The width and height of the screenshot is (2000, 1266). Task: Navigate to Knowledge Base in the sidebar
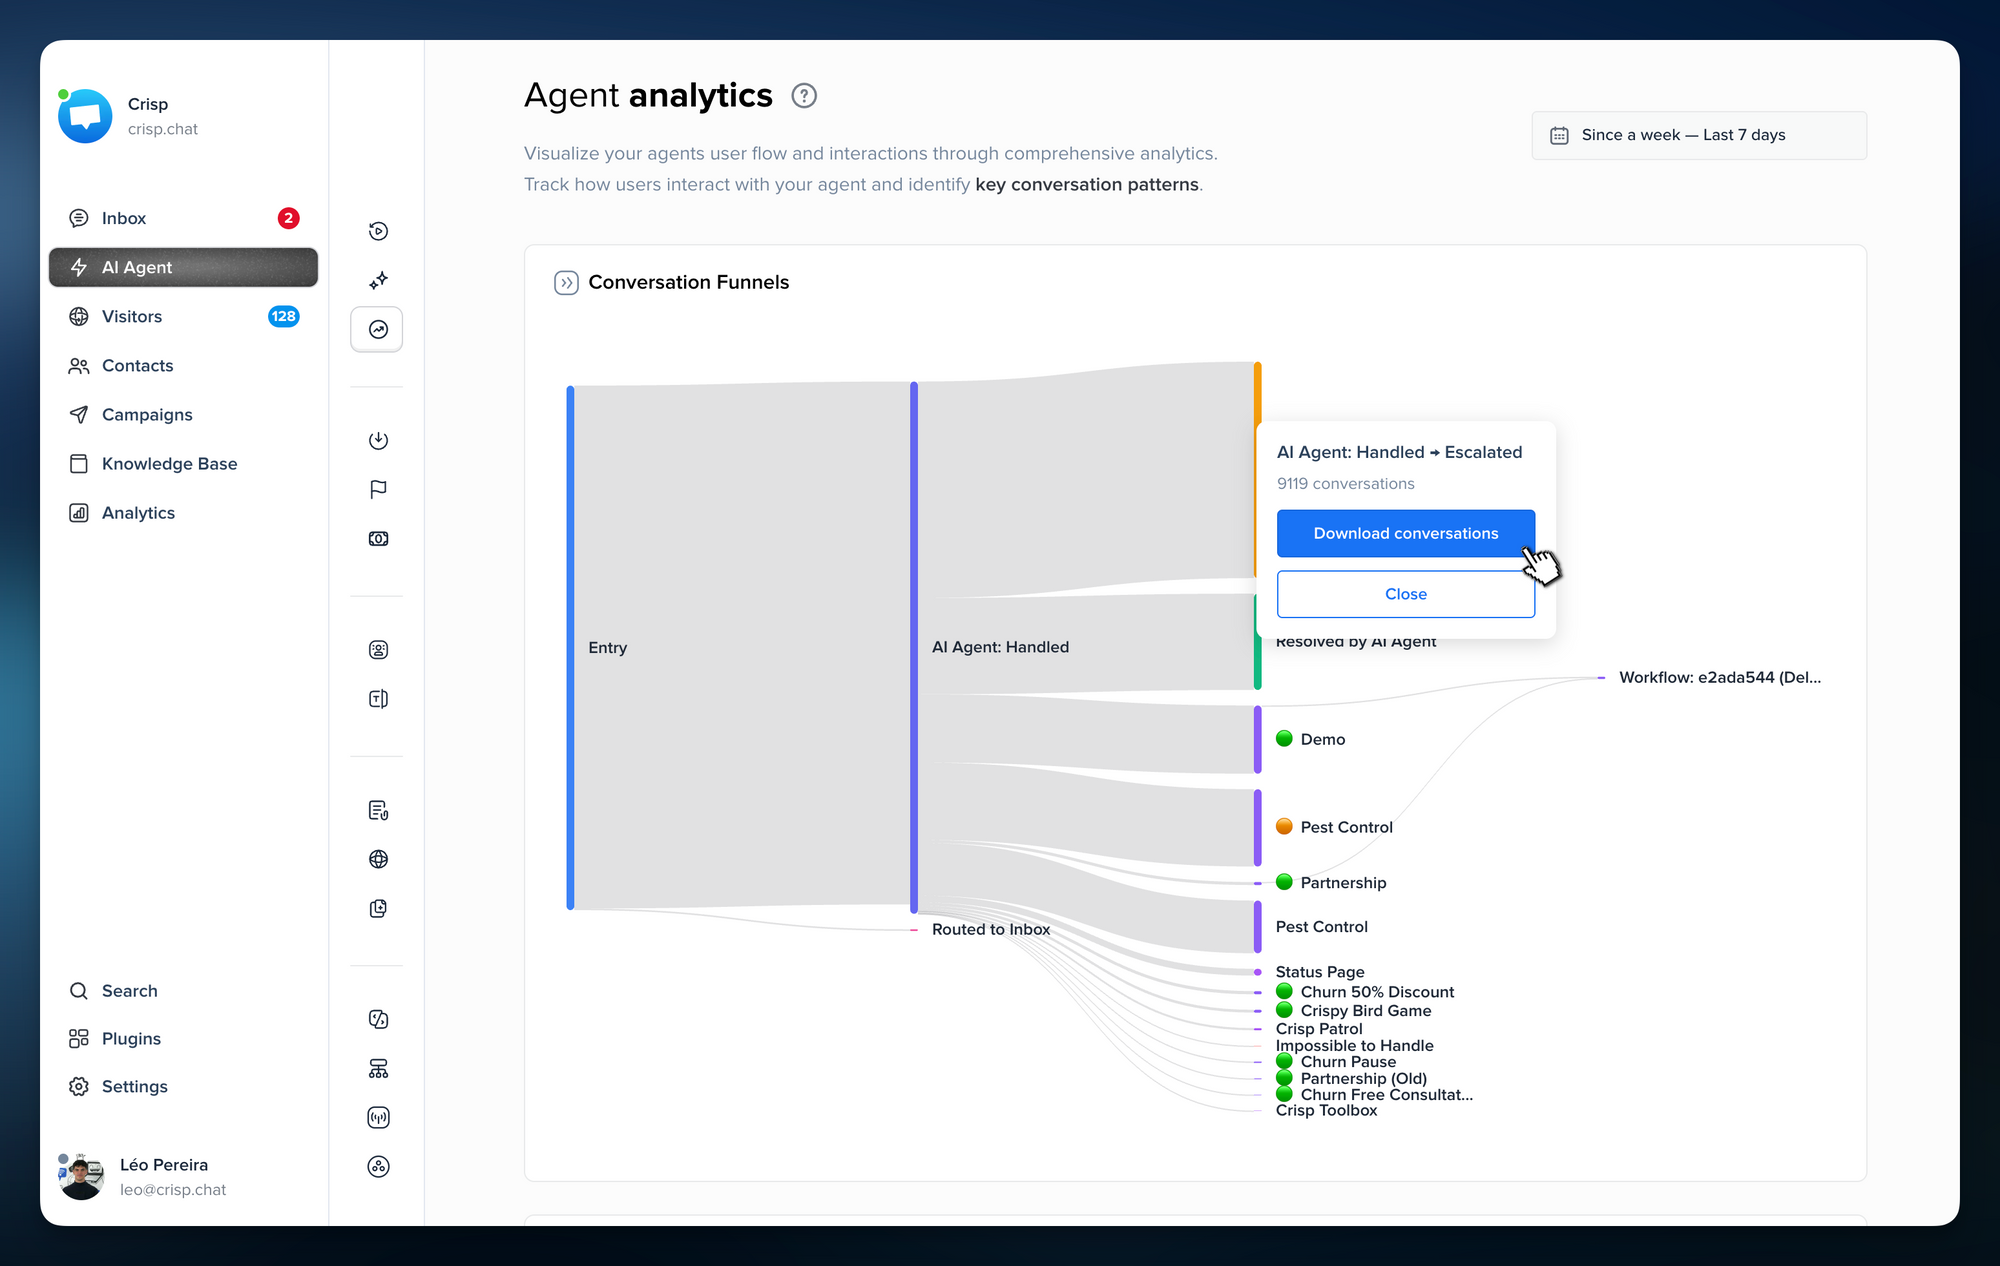pos(169,463)
